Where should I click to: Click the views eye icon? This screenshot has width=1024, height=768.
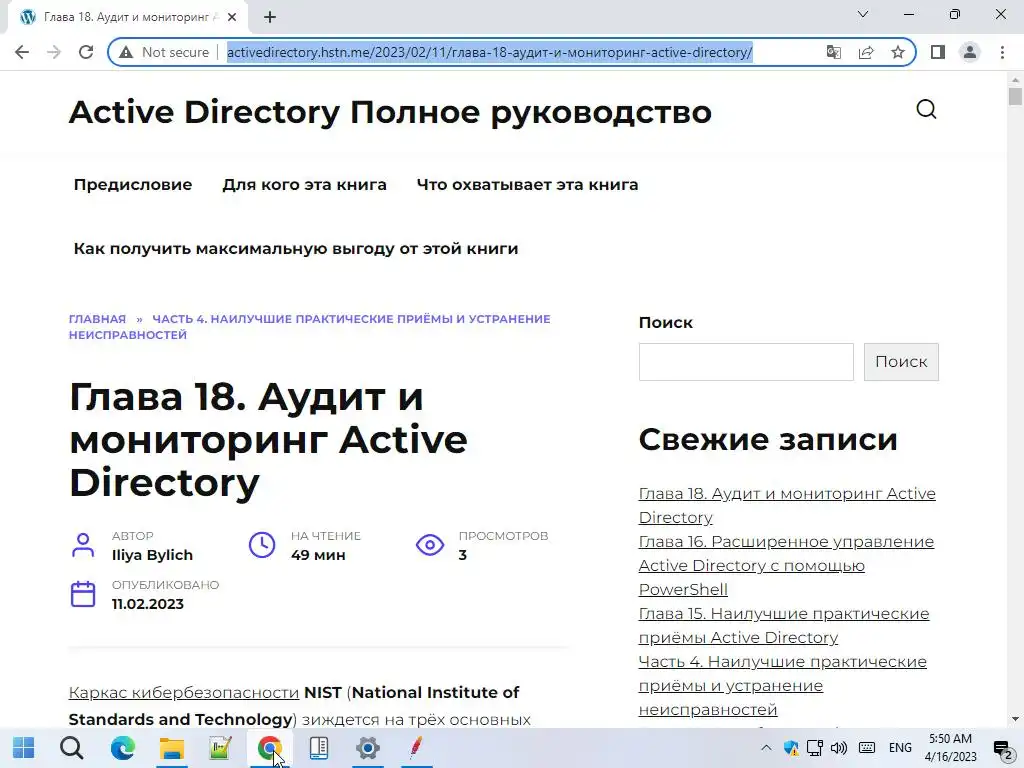430,545
